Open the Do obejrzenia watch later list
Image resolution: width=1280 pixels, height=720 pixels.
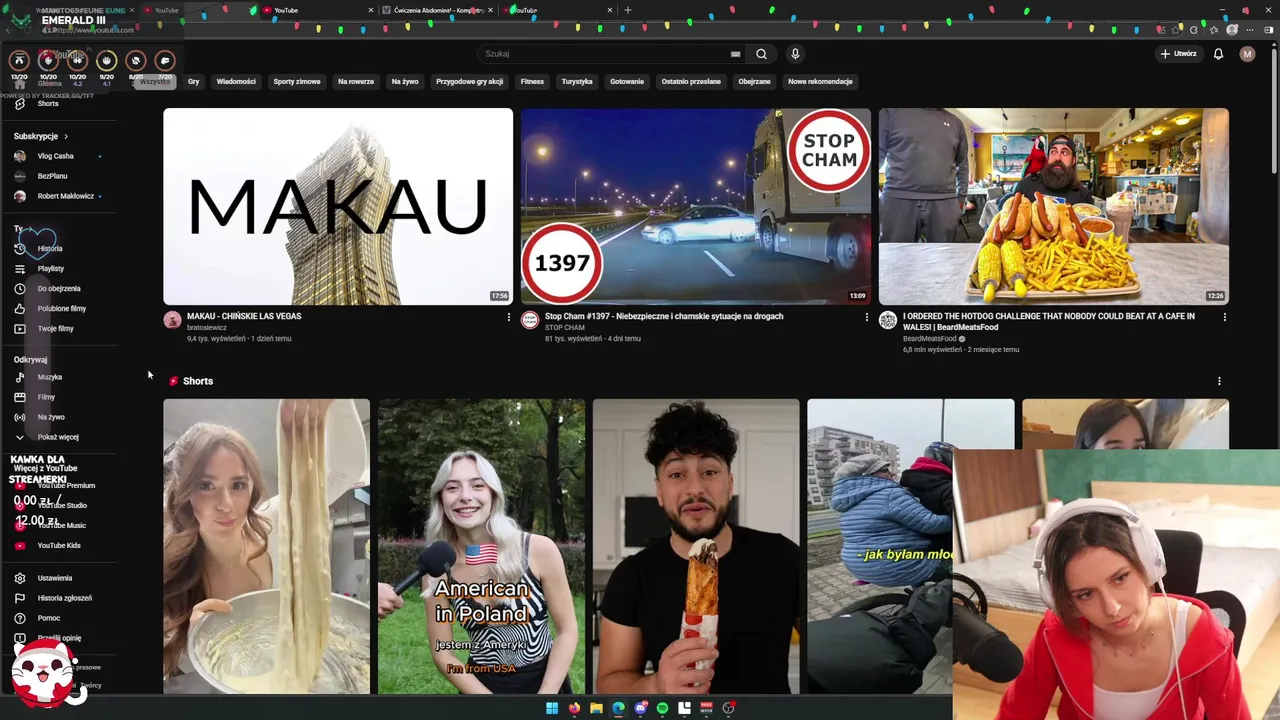pos(58,288)
